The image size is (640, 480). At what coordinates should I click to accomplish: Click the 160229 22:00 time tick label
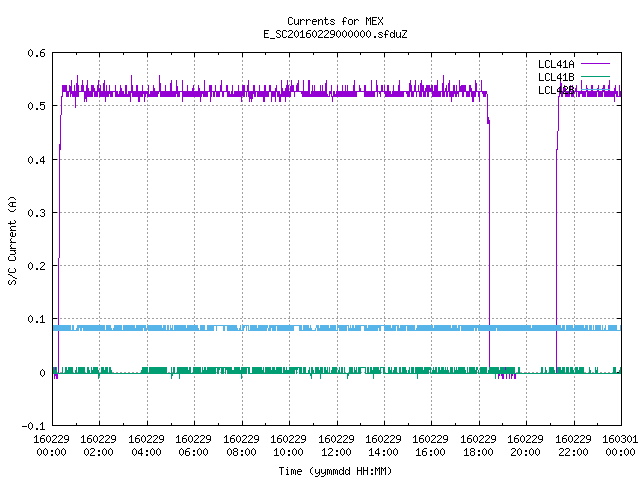573,446
